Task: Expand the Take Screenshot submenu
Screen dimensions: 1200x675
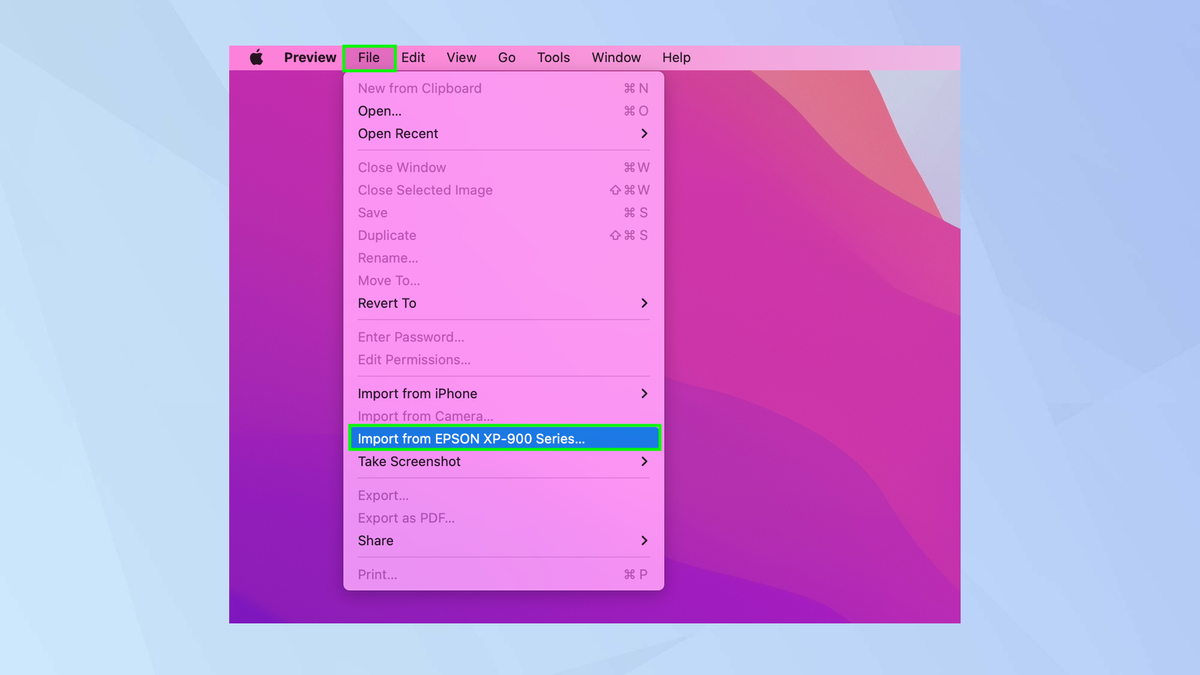Action: tap(409, 461)
